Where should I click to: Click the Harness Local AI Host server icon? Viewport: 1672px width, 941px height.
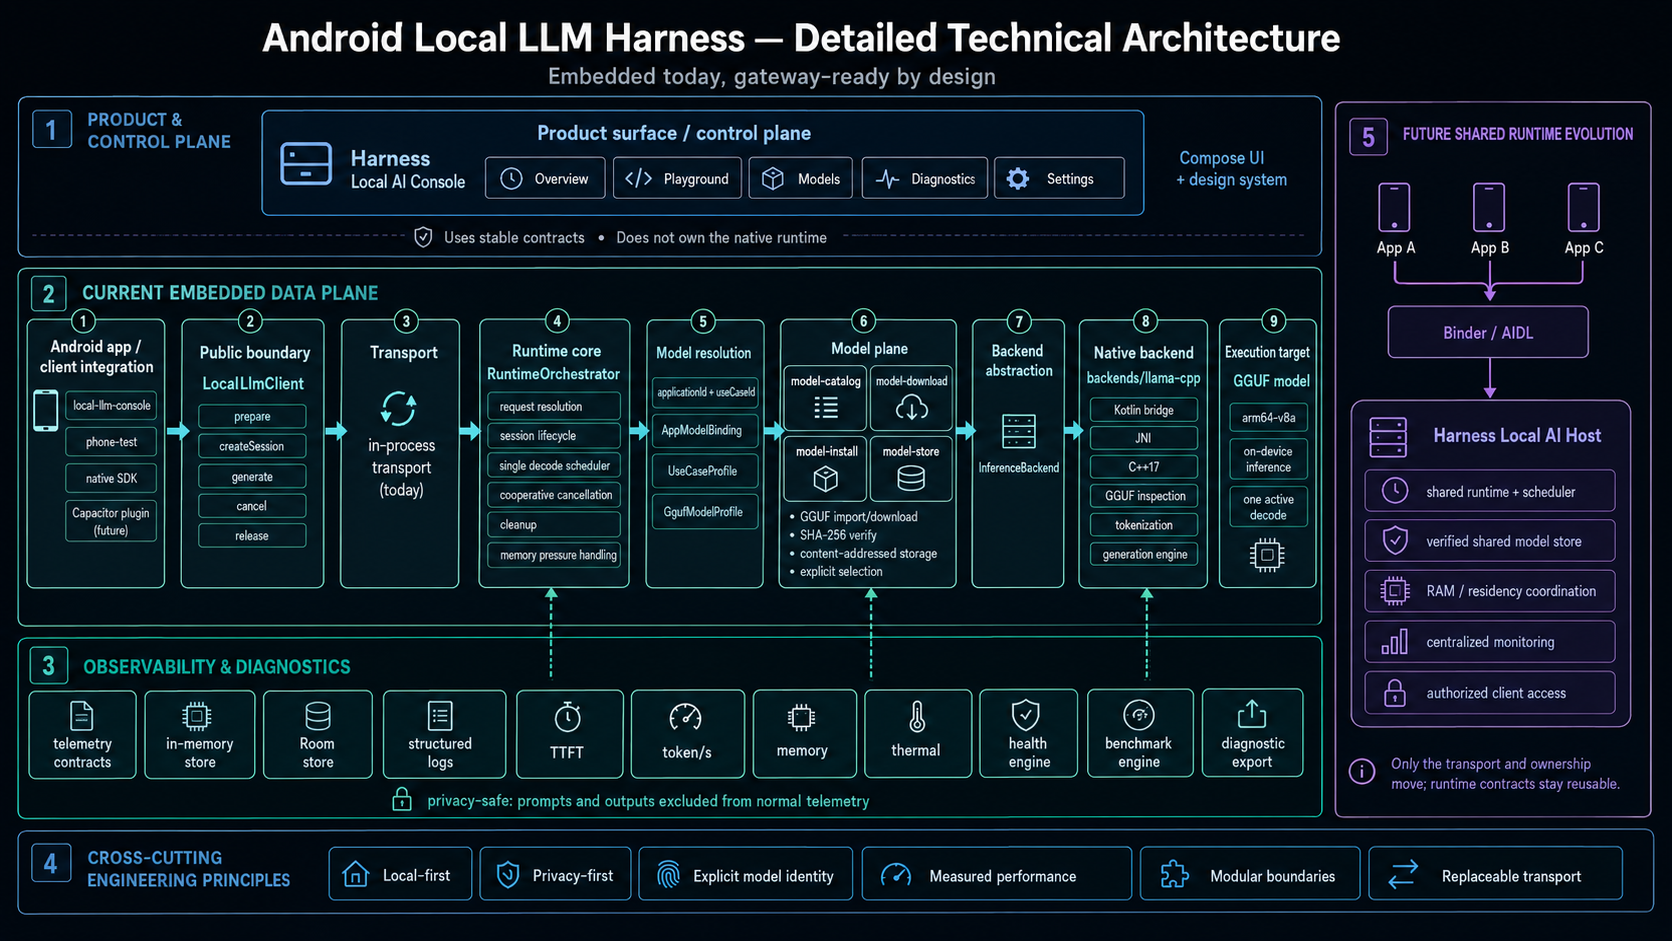[1388, 438]
